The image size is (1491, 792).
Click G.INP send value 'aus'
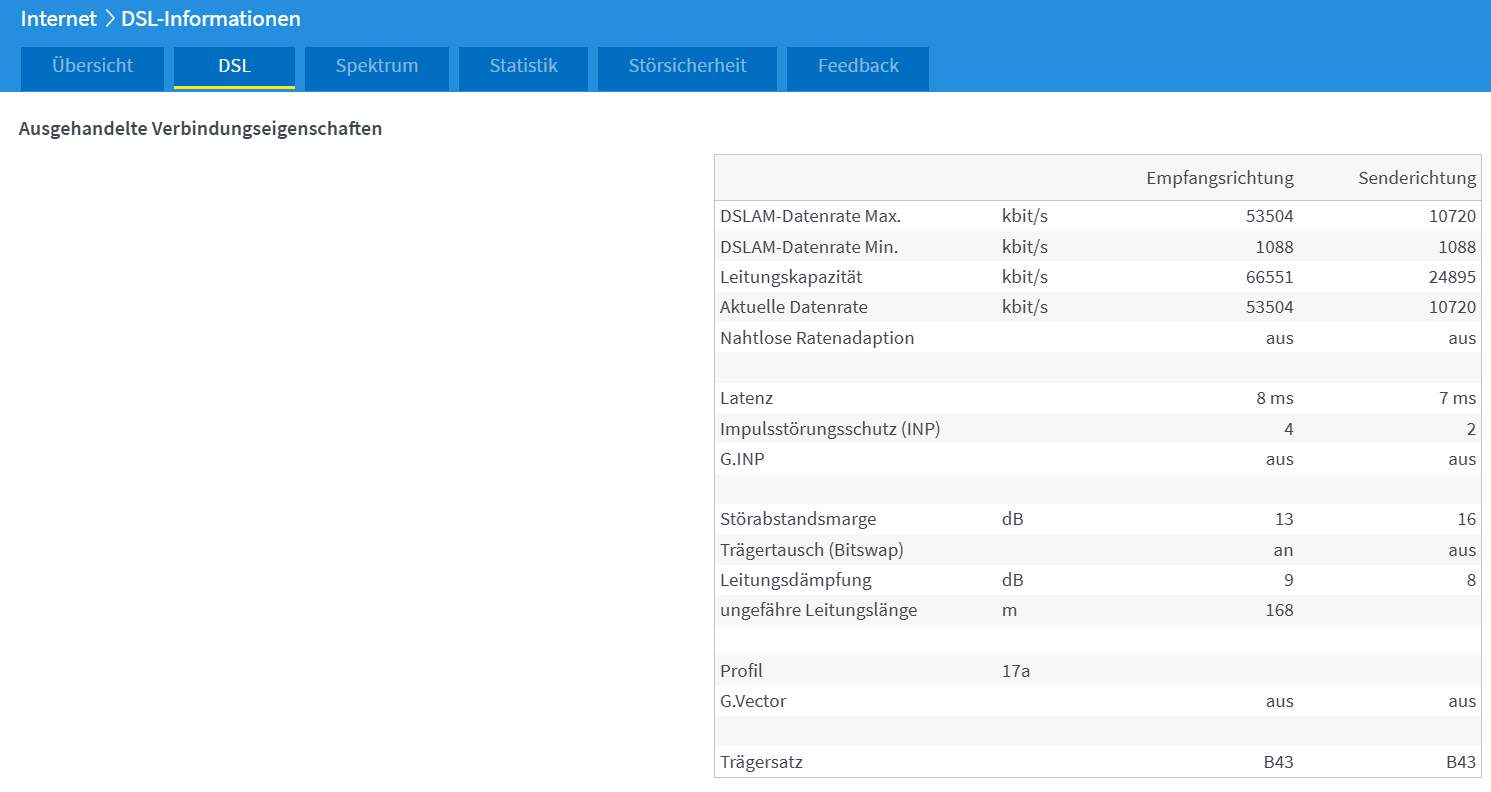click(1462, 459)
